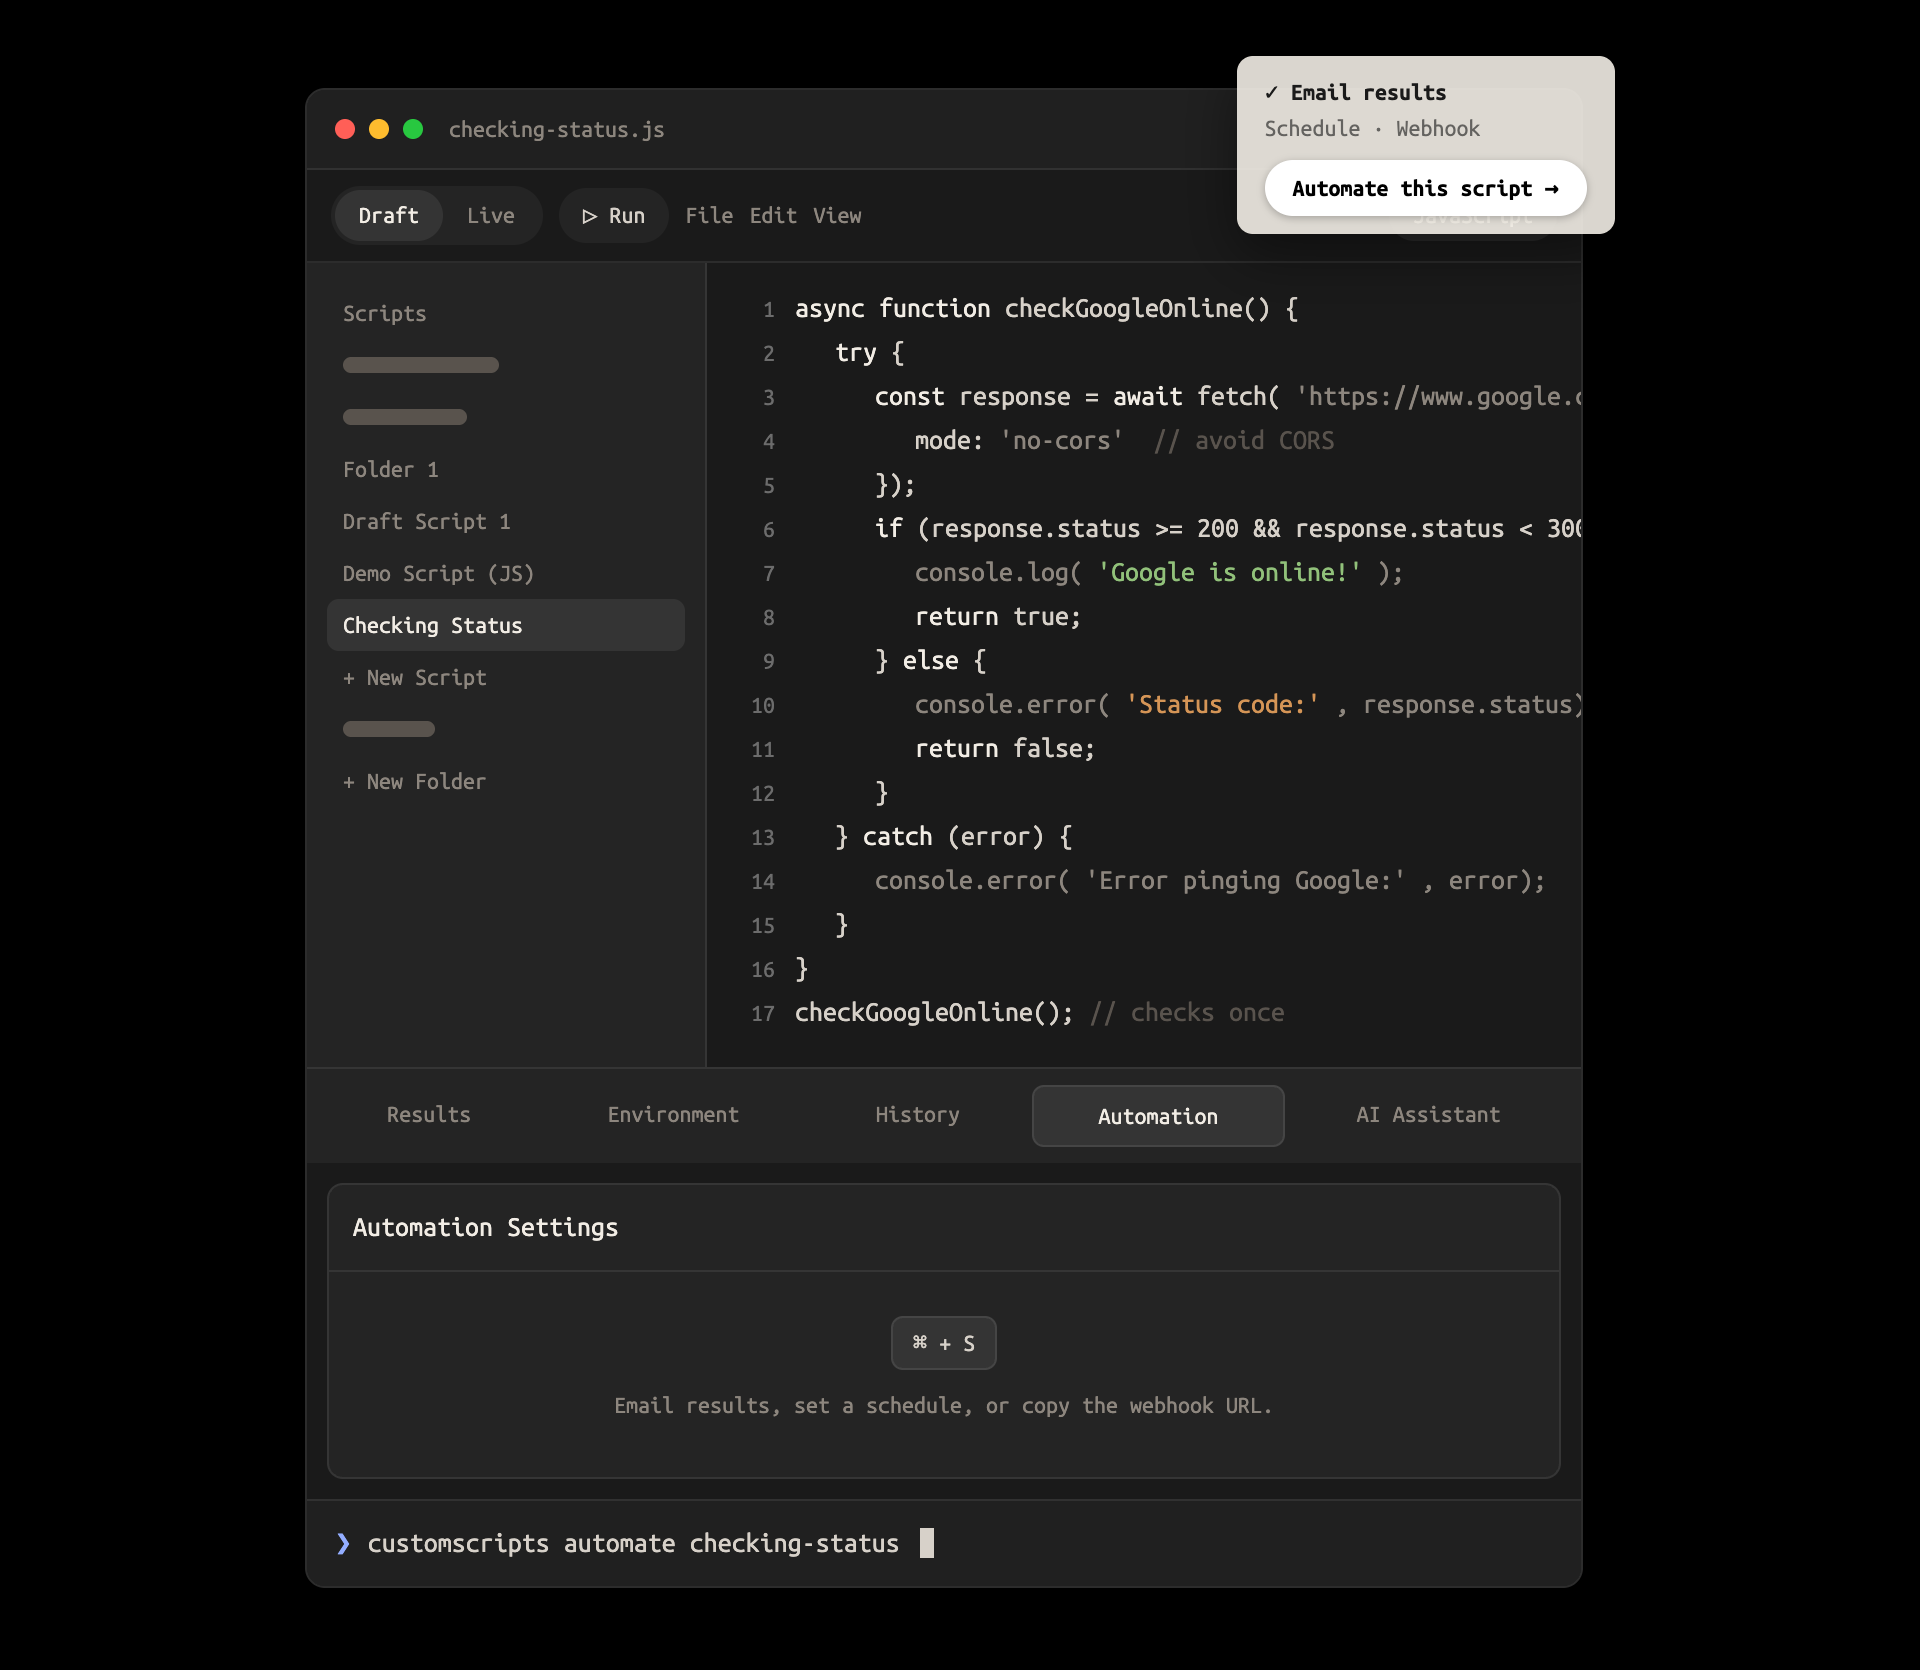Open Demo Script (JS)
The image size is (1920, 1670).
click(x=438, y=573)
